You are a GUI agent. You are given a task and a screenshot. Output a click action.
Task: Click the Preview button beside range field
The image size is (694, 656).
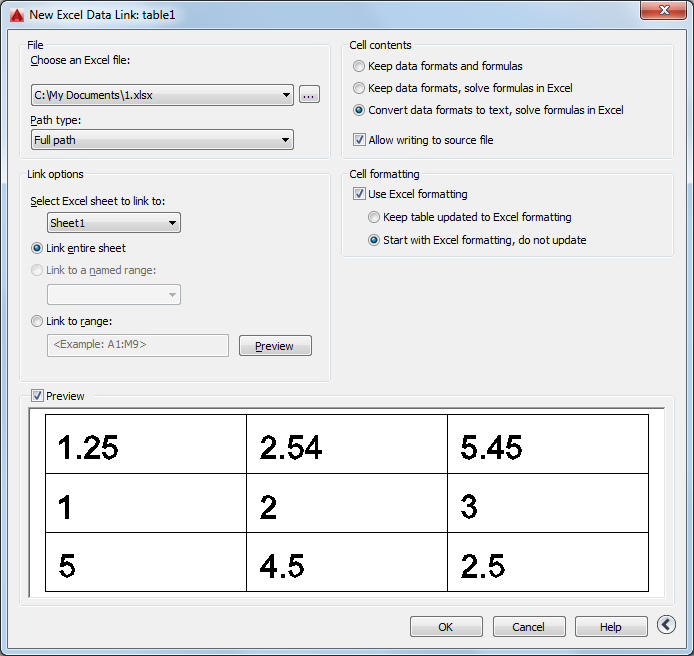pos(275,346)
